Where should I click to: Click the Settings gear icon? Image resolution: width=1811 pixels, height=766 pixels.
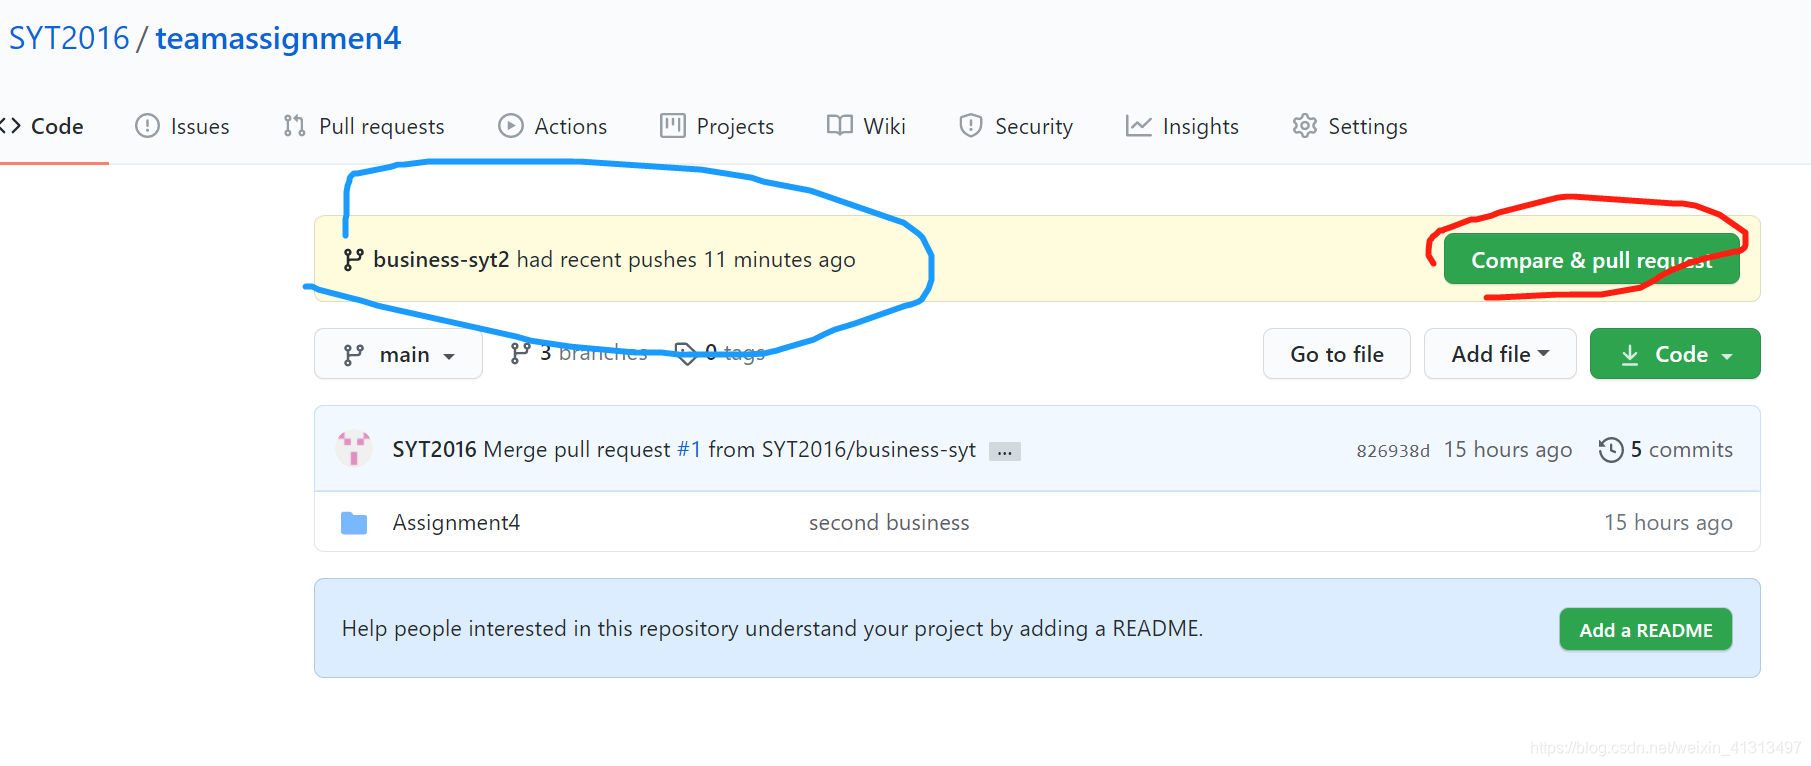point(1304,126)
